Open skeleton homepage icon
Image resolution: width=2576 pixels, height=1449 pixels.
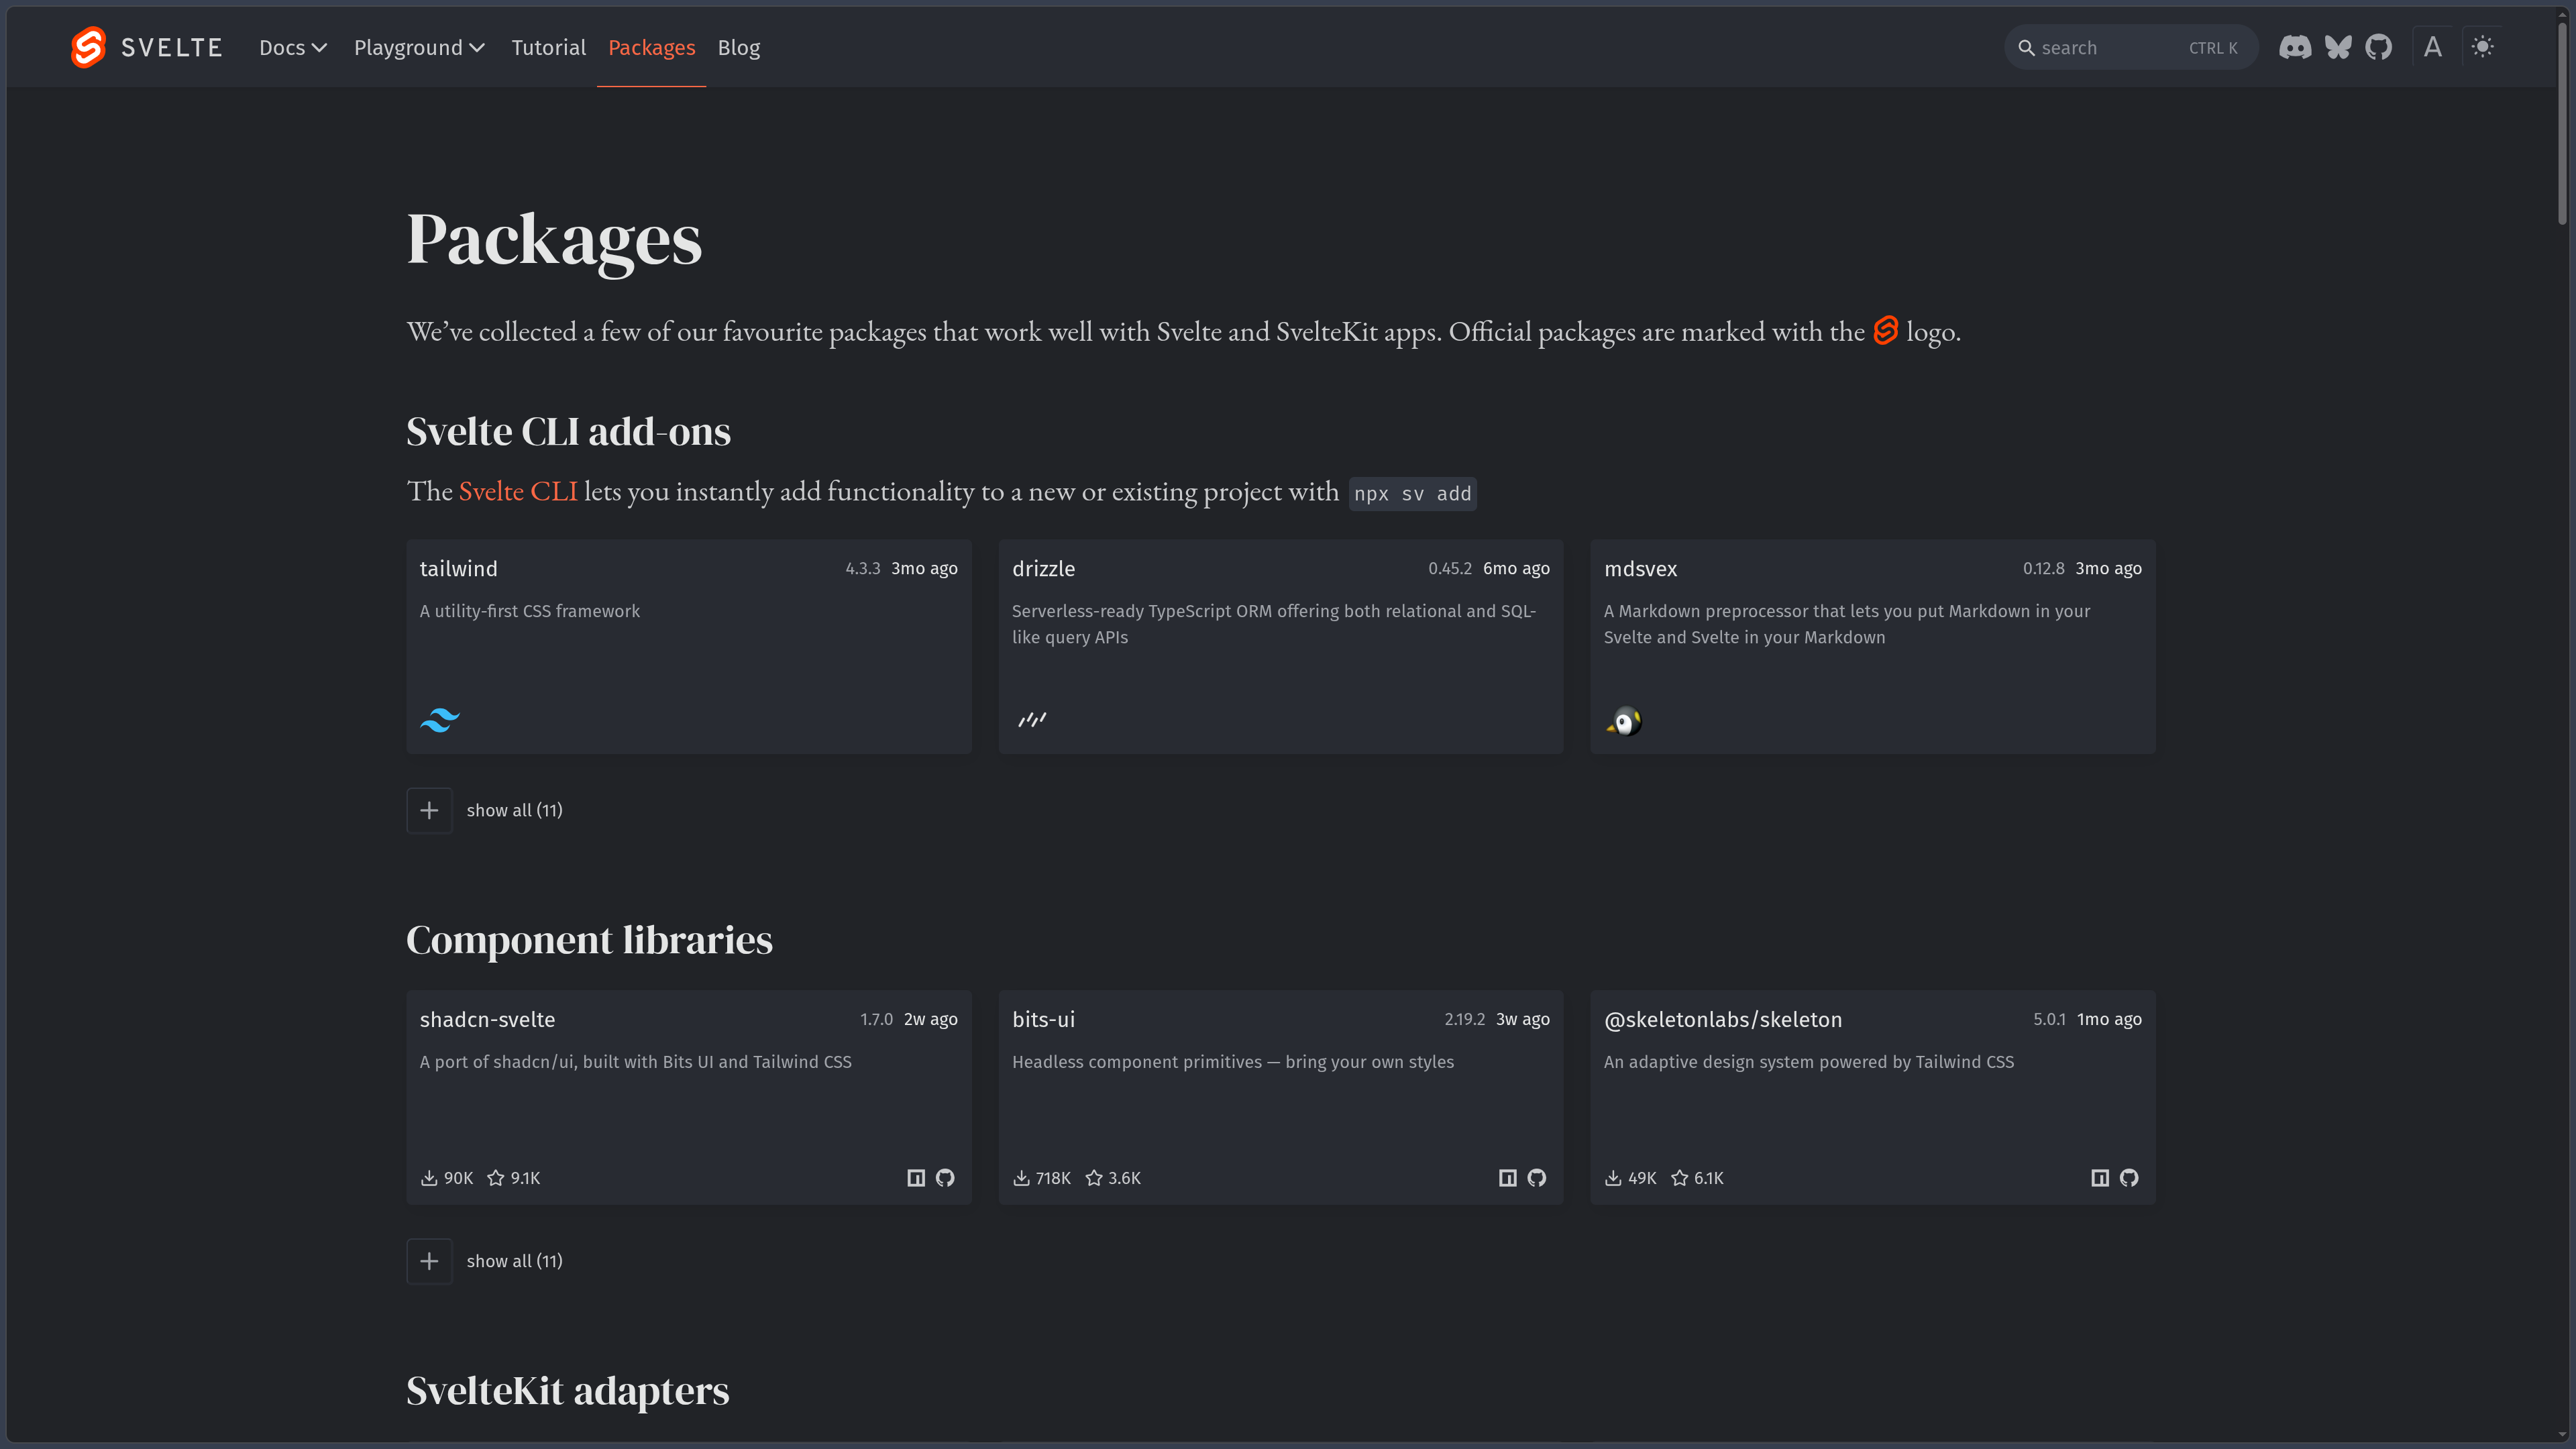(2100, 1178)
